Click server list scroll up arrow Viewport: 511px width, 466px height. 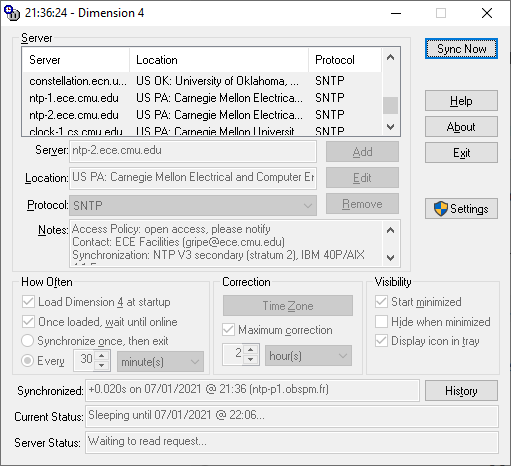tap(390, 57)
